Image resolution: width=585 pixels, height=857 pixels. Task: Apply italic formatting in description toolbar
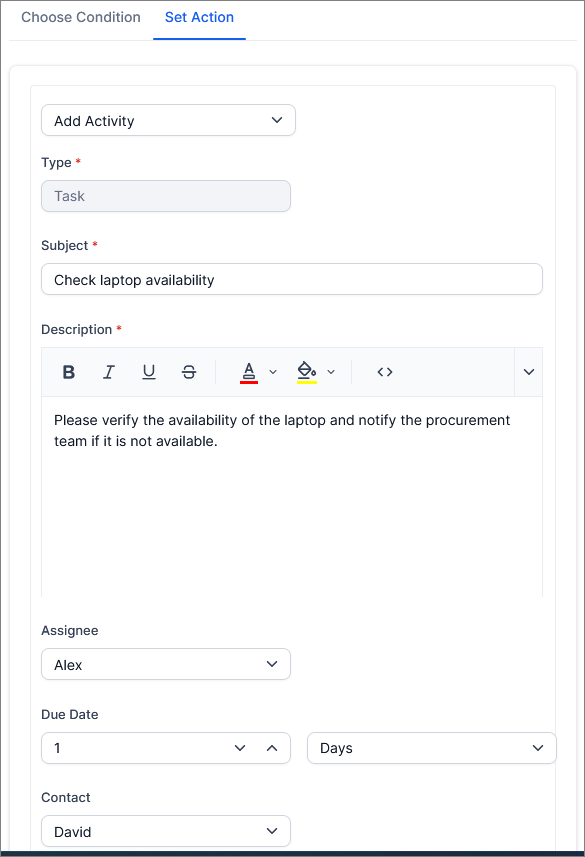109,372
